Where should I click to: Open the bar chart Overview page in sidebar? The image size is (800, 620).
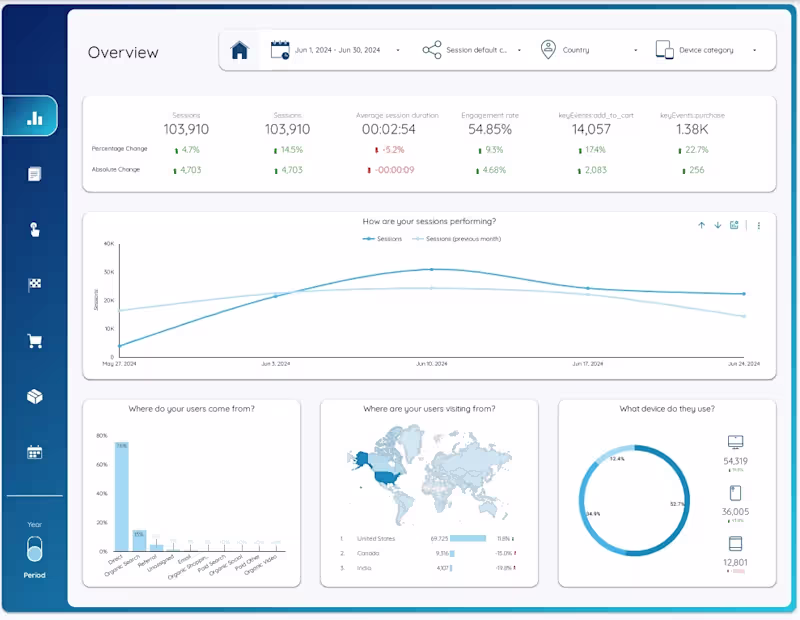tap(35, 118)
